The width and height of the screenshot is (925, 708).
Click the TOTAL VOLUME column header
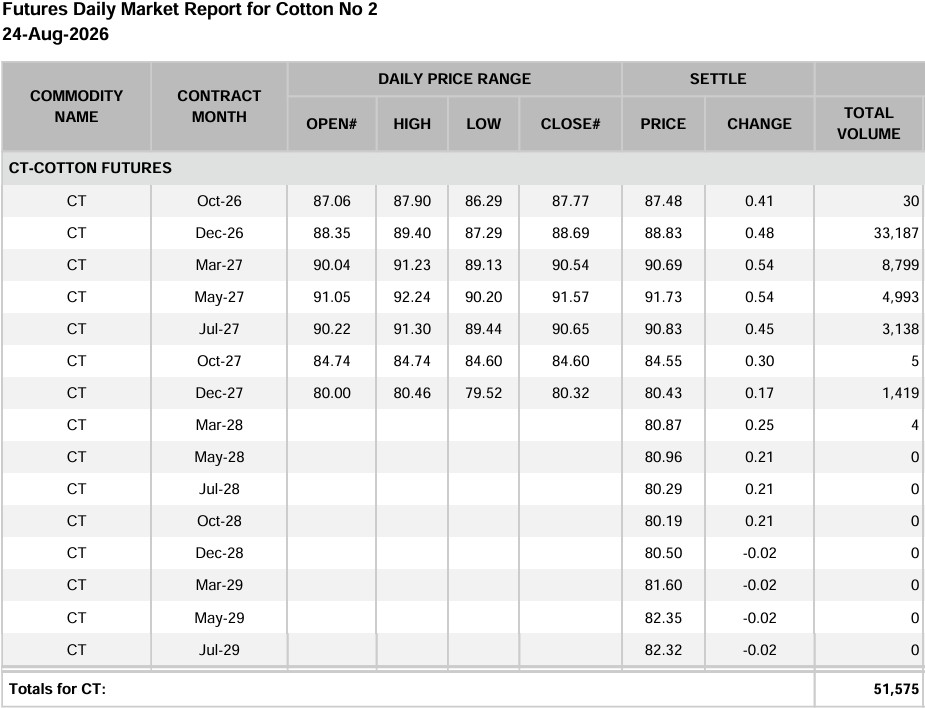click(868, 123)
